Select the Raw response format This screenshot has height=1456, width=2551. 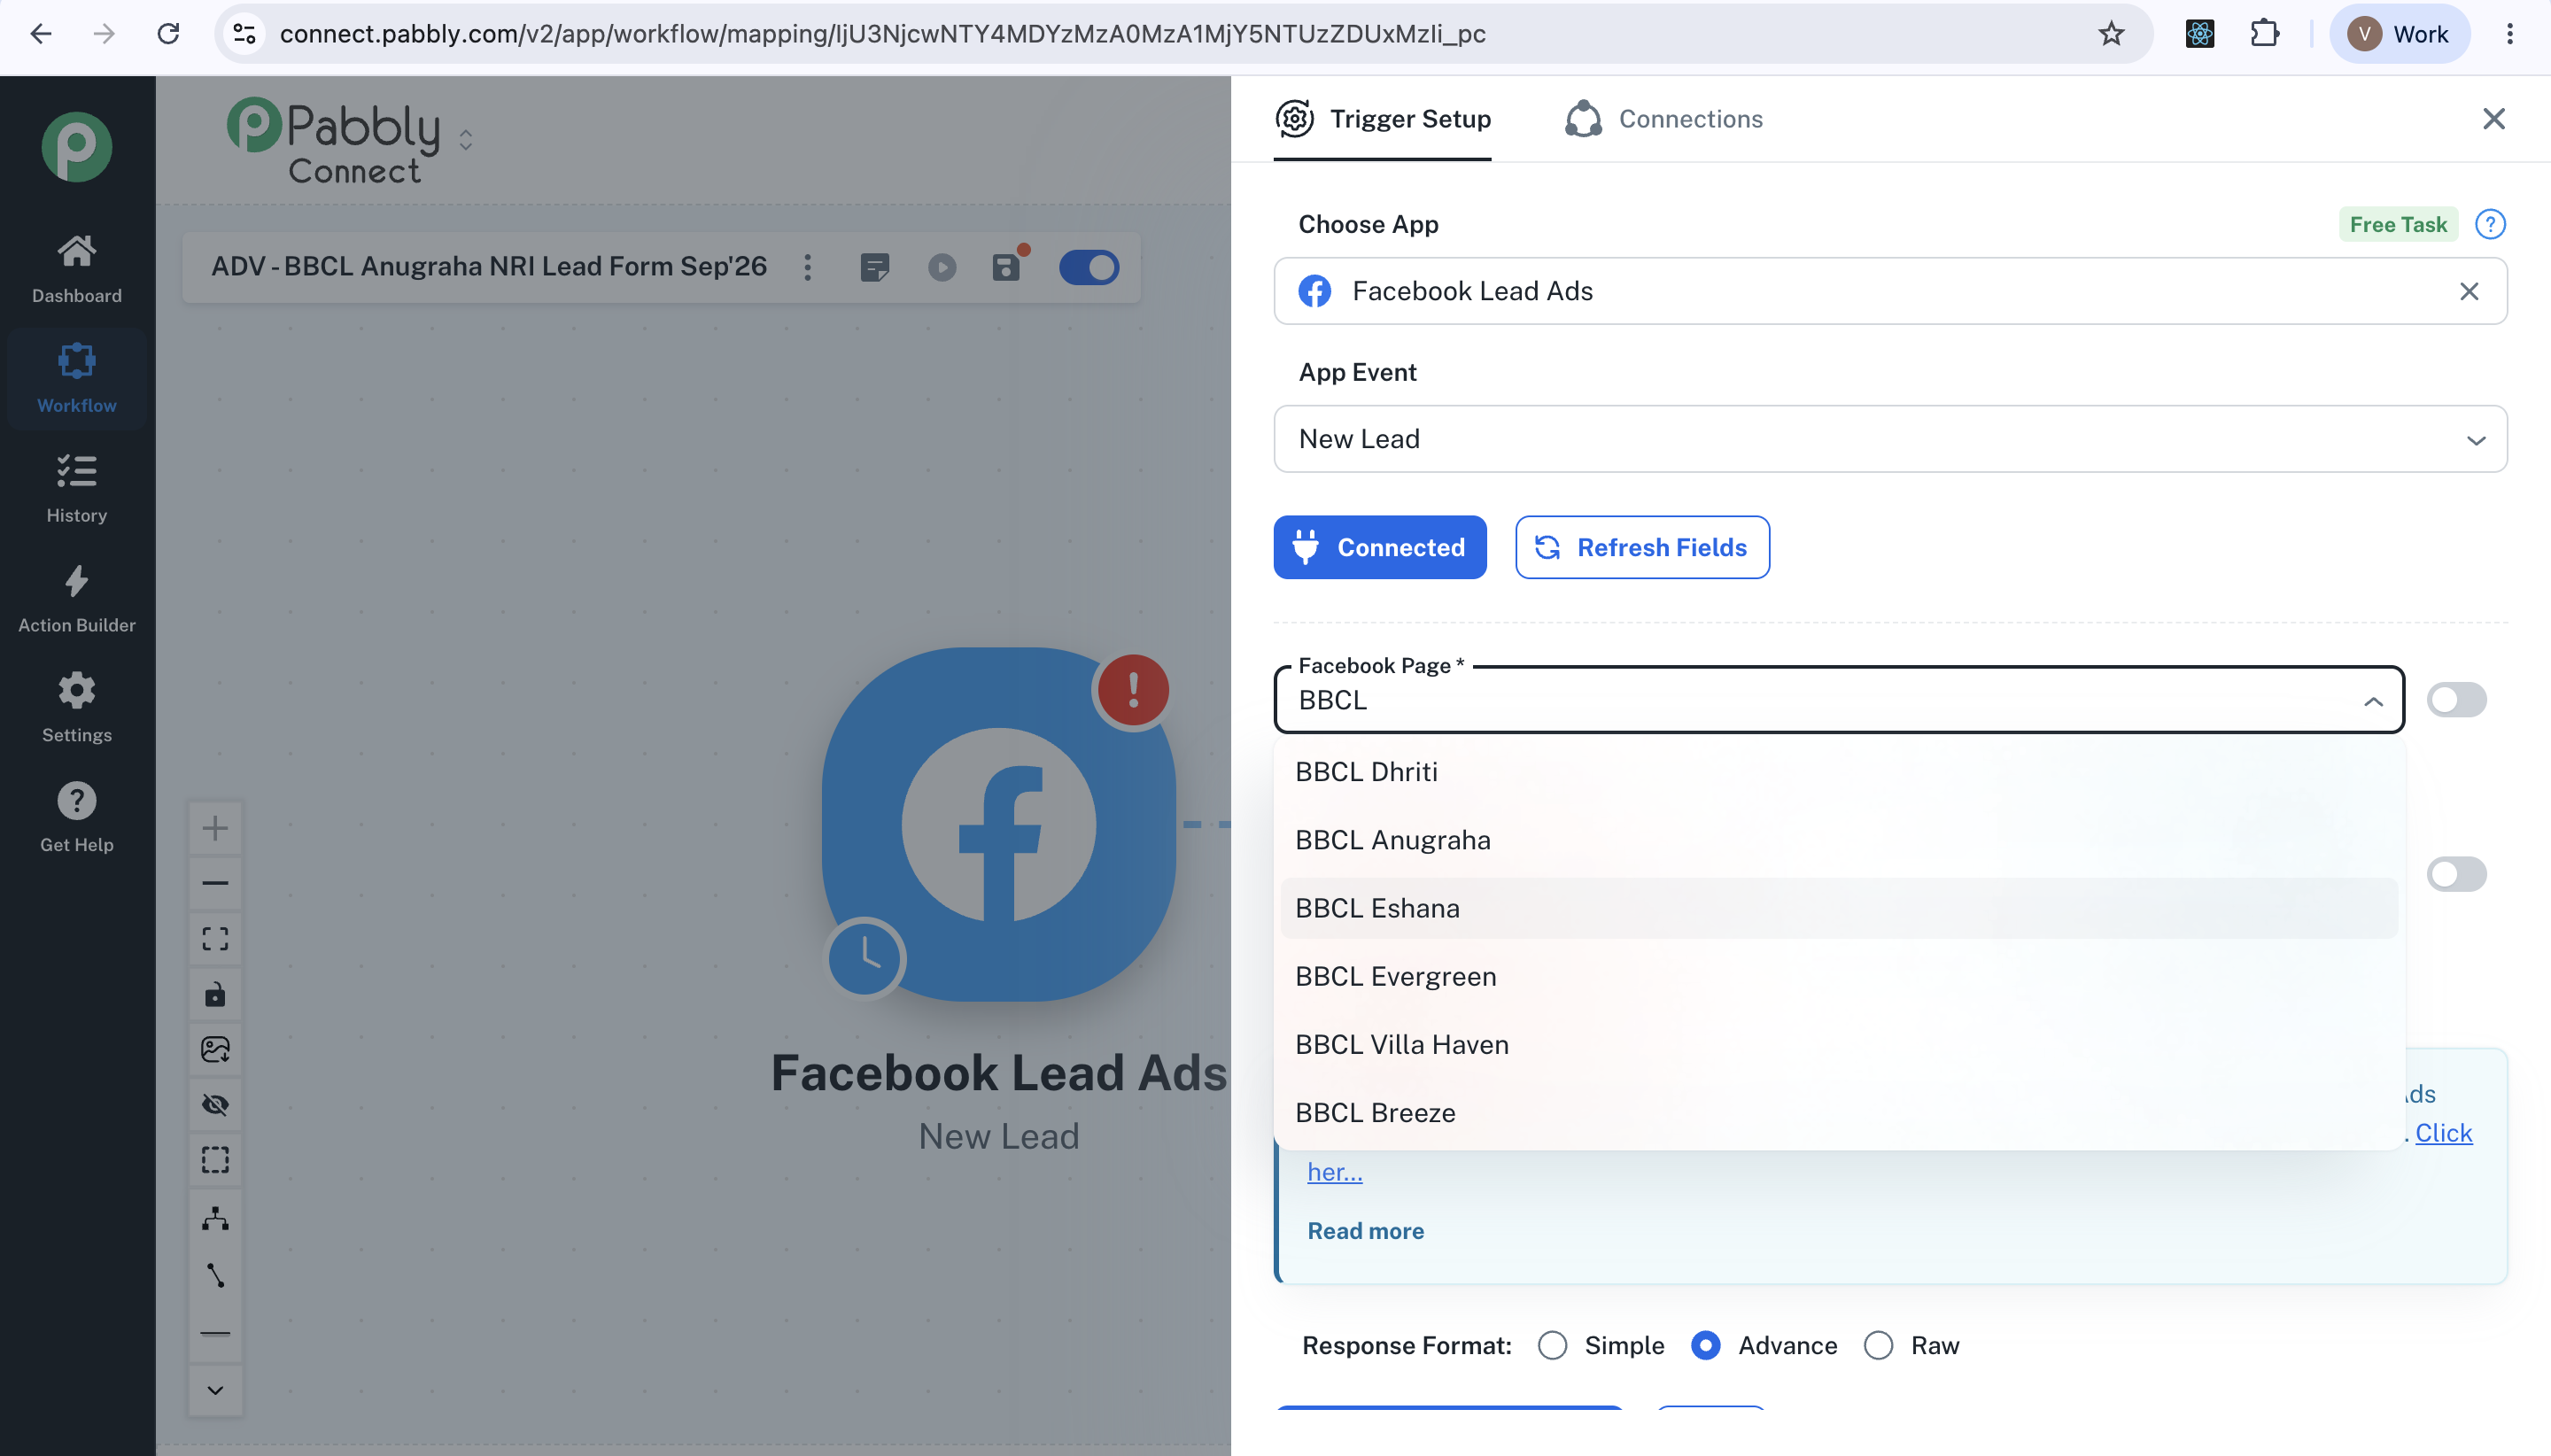(x=1879, y=1346)
